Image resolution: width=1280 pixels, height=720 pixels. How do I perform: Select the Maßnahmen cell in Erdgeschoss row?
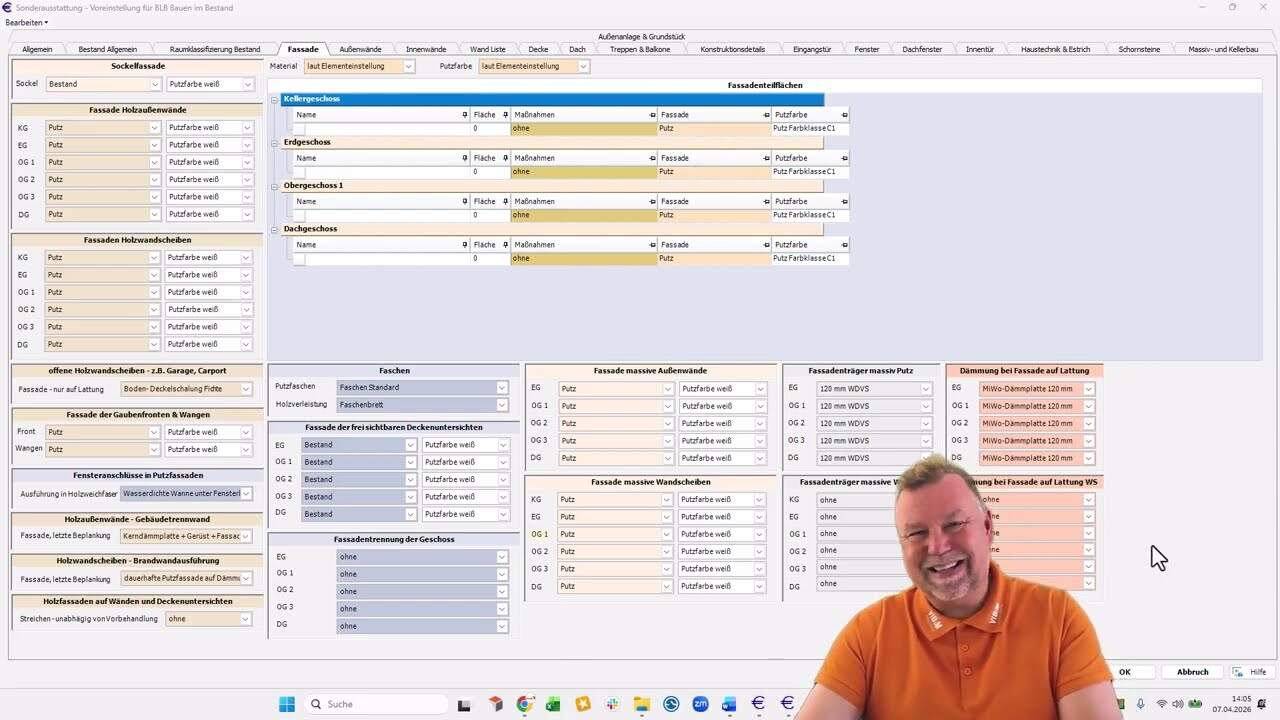coord(584,172)
